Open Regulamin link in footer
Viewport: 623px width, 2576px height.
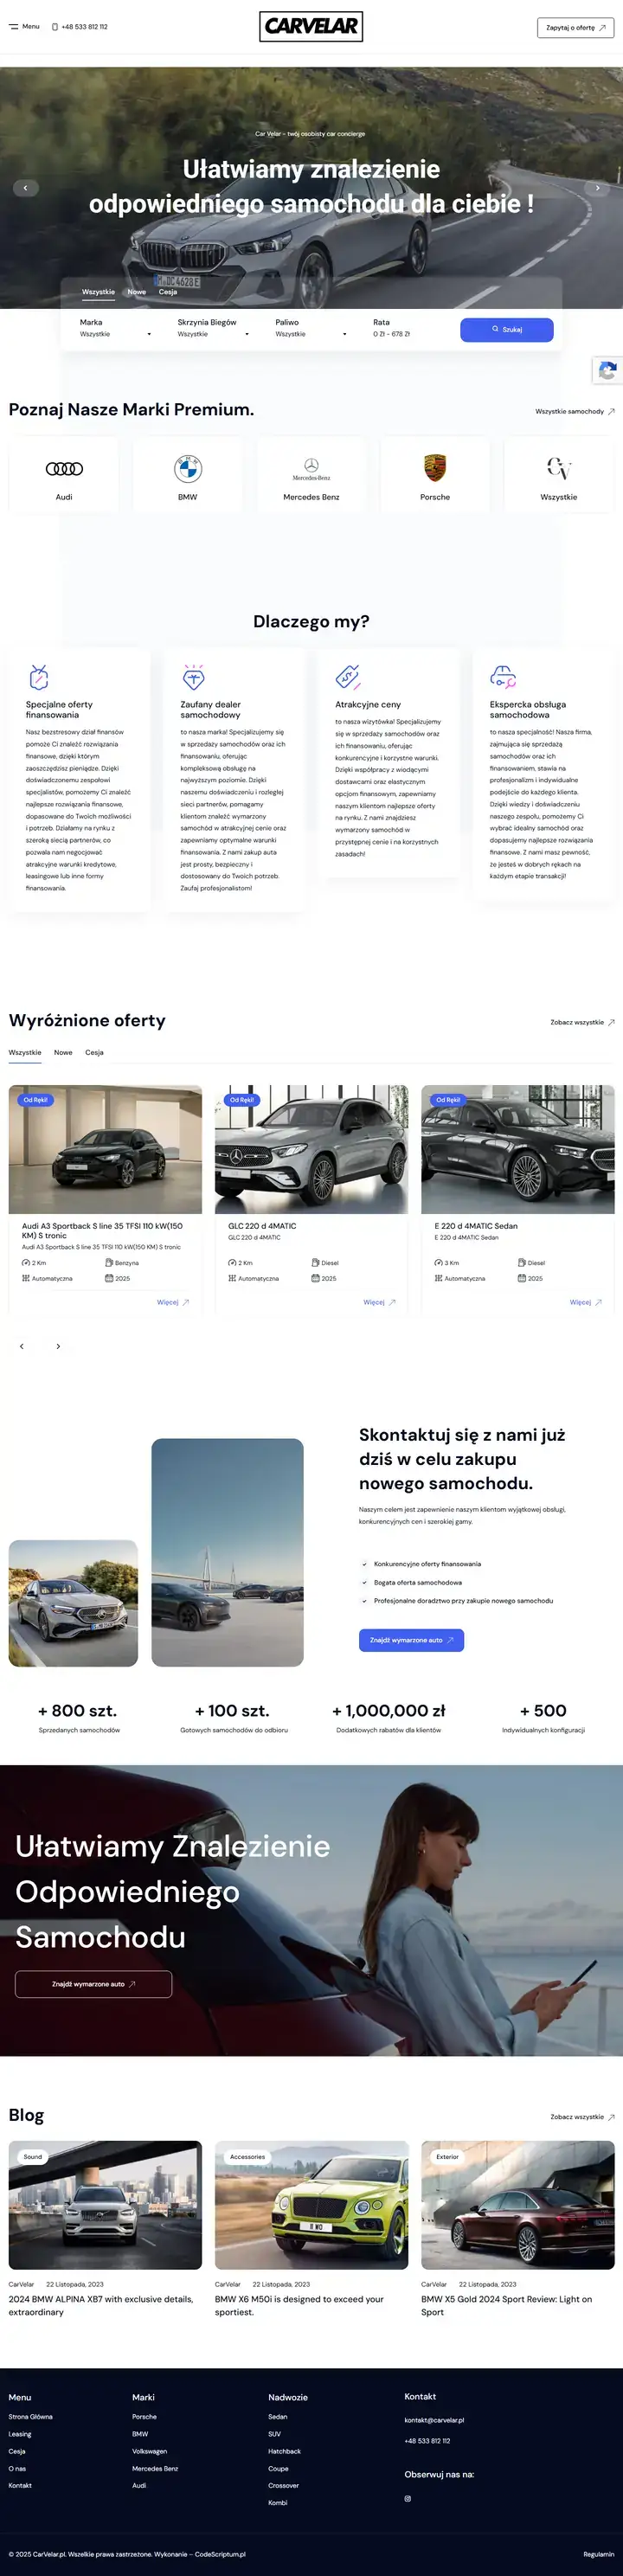[599, 2554]
